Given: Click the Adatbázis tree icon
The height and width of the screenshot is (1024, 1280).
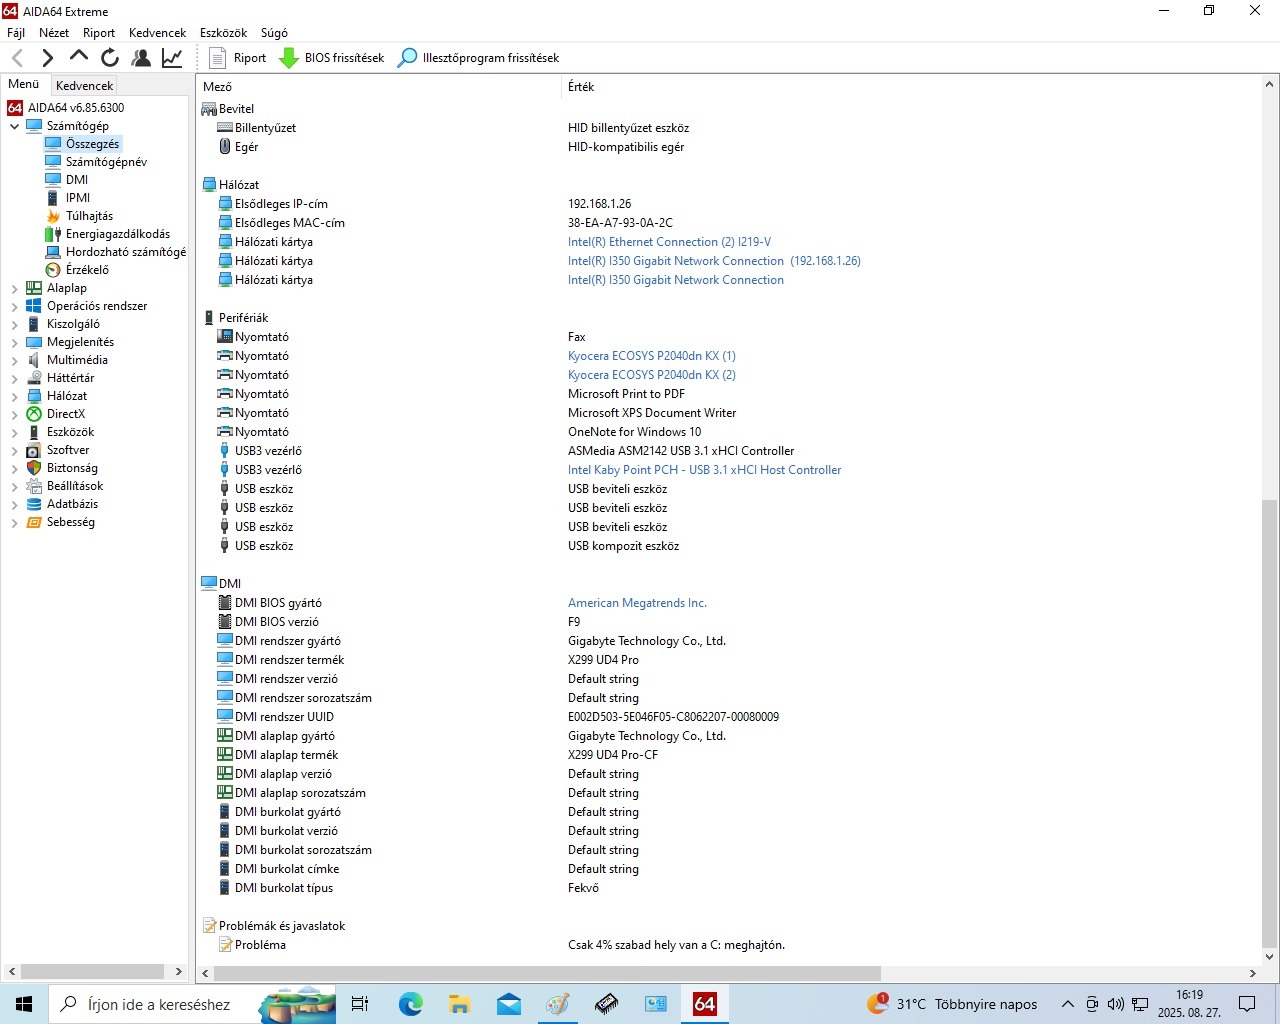Looking at the screenshot, I should 34,504.
